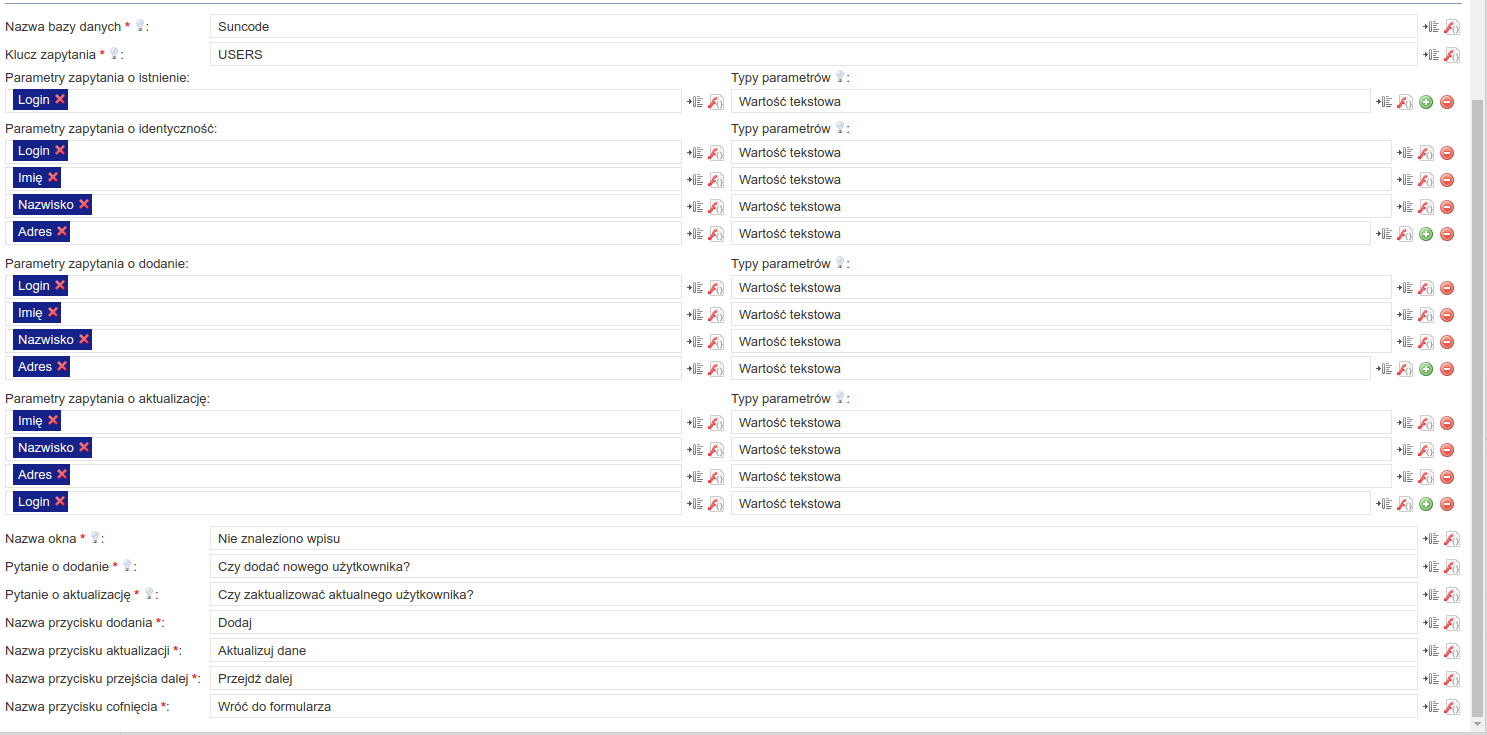Screen dimensions: 1487x735
Task: Open function icon for Nazwa okna field
Action: click(x=1452, y=539)
